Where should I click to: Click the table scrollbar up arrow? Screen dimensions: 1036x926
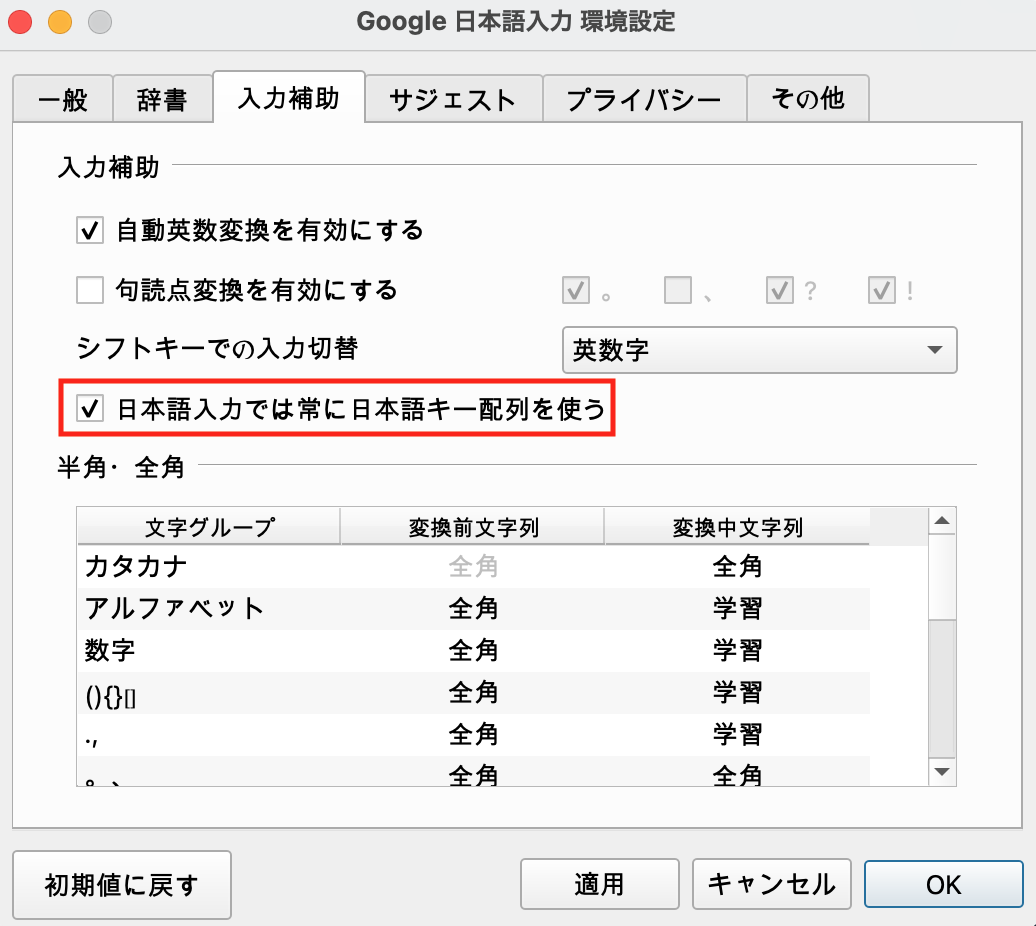[942, 521]
